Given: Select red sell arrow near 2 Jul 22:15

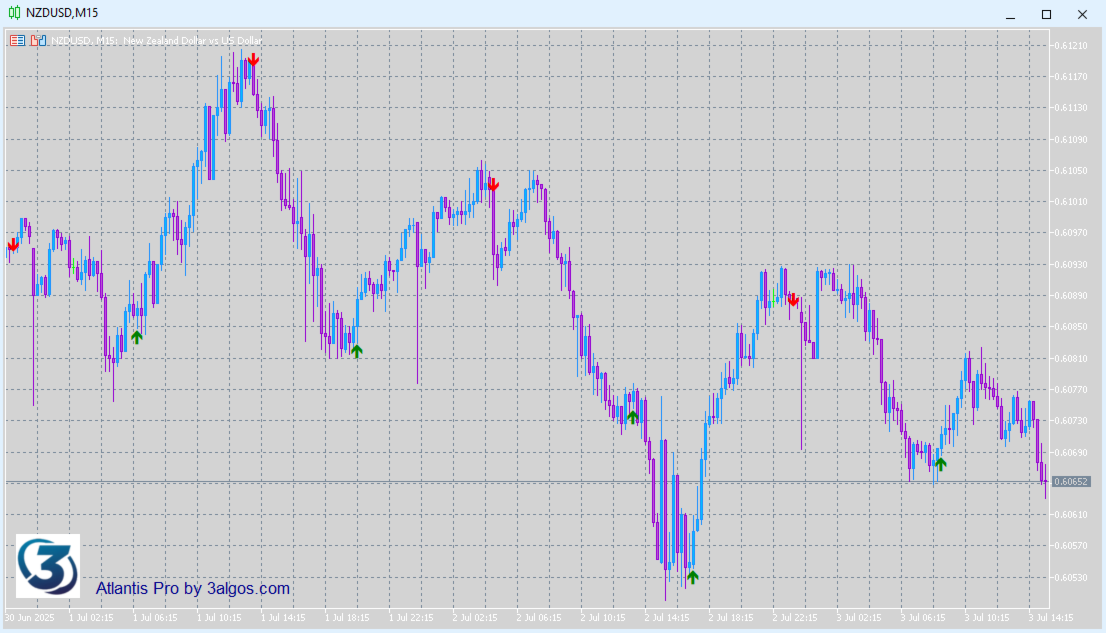Looking at the screenshot, I should (794, 301).
